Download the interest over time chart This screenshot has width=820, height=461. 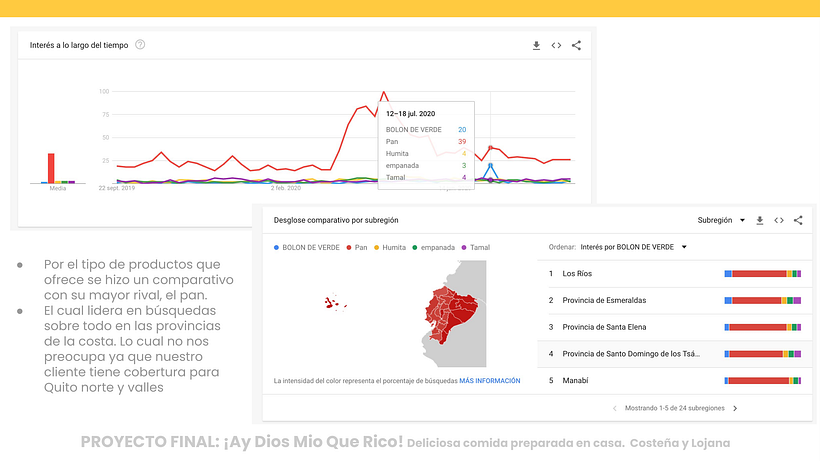(x=536, y=45)
